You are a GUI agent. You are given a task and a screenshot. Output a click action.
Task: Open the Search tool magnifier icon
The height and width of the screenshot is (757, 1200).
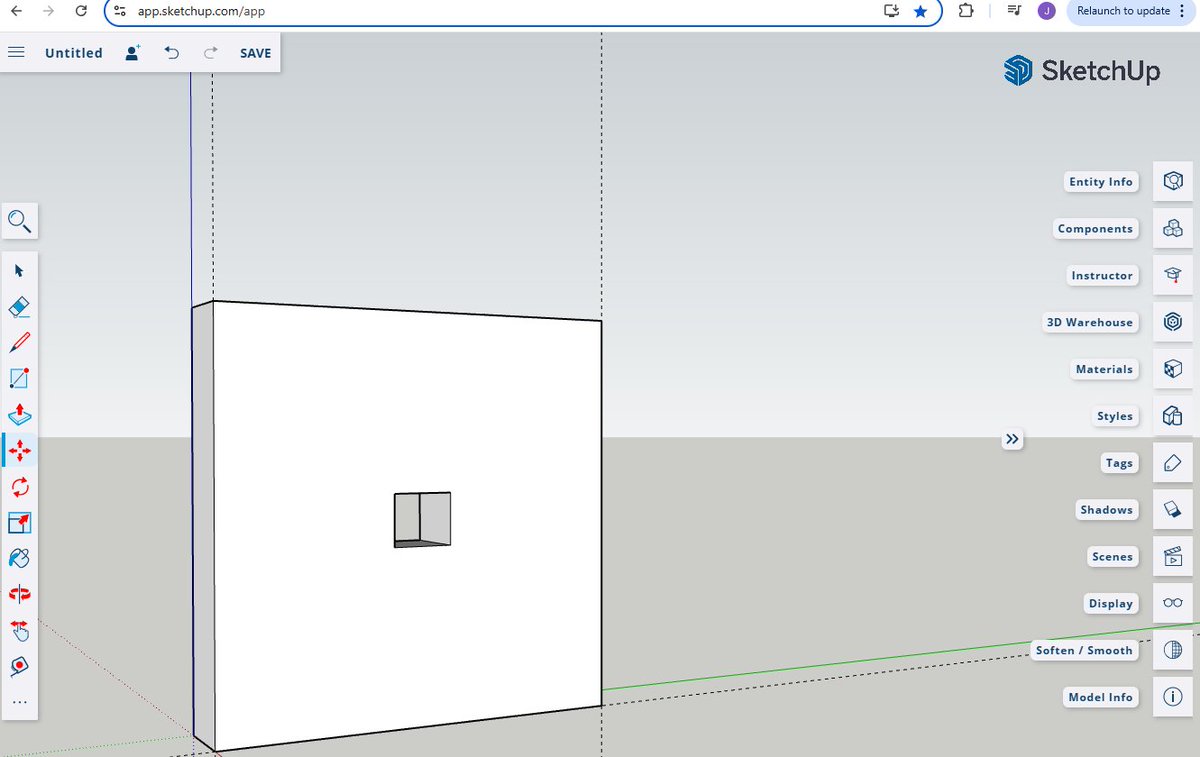click(x=20, y=221)
